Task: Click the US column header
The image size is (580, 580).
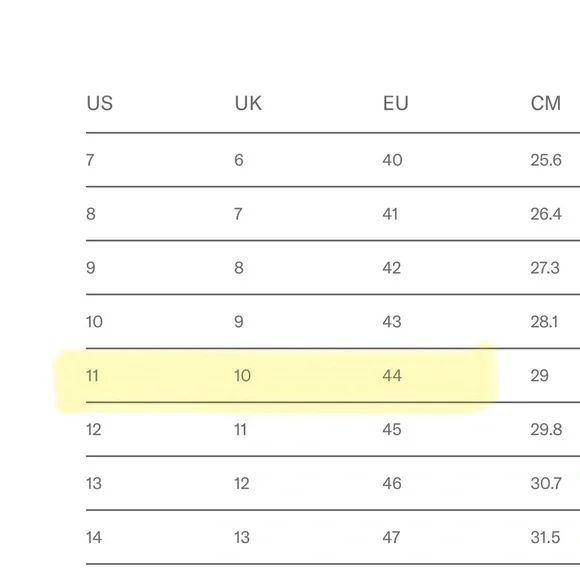Action: point(100,103)
